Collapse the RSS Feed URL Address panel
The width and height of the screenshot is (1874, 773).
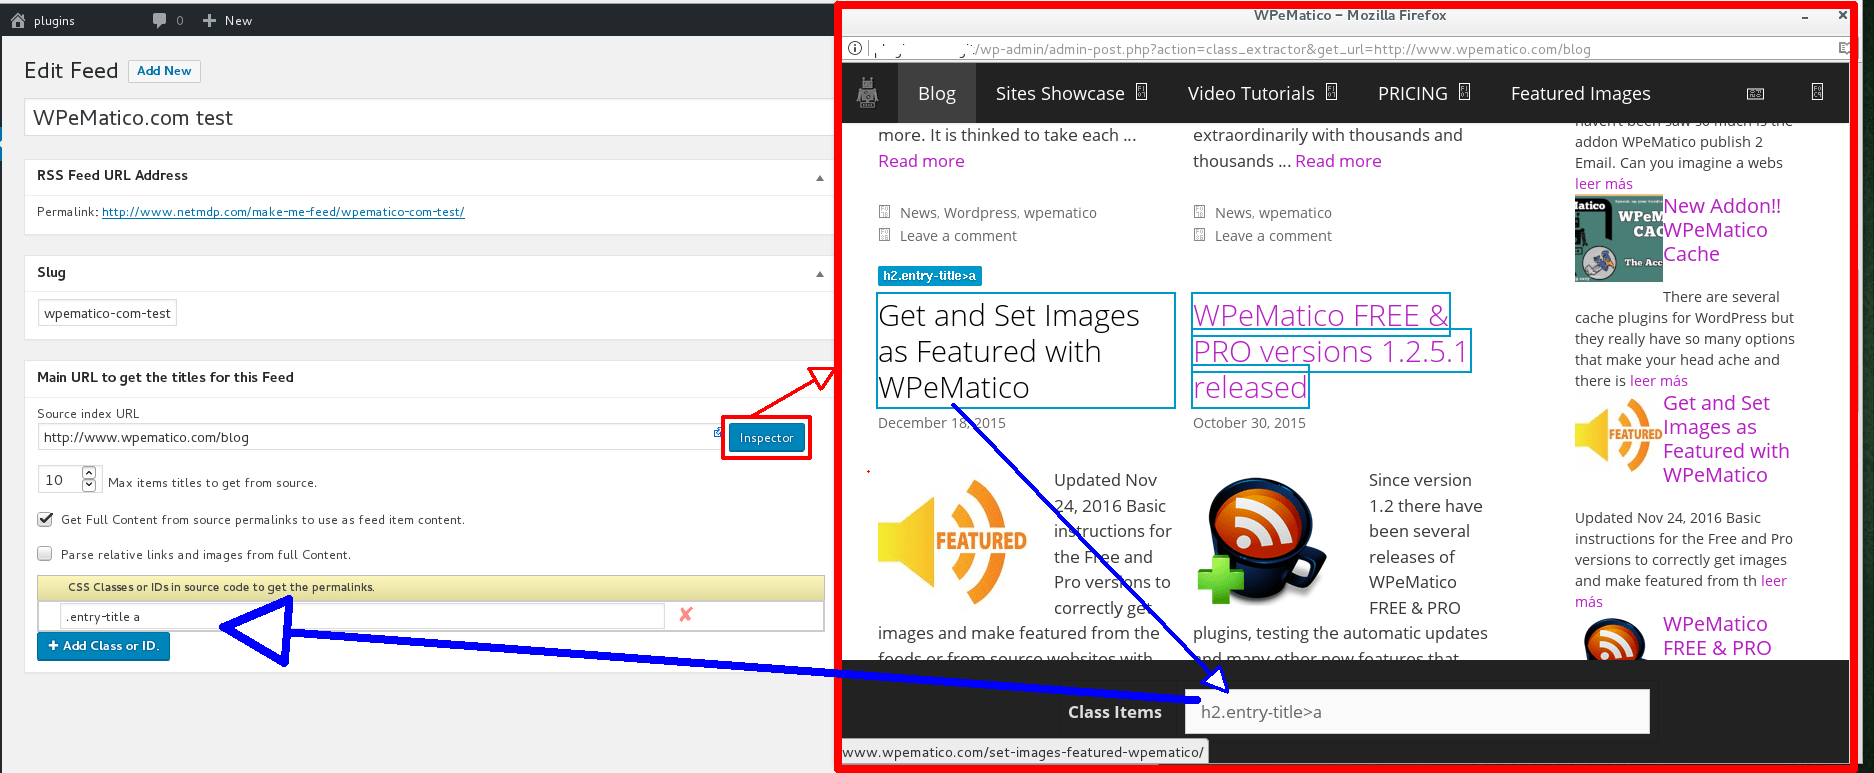tap(820, 177)
